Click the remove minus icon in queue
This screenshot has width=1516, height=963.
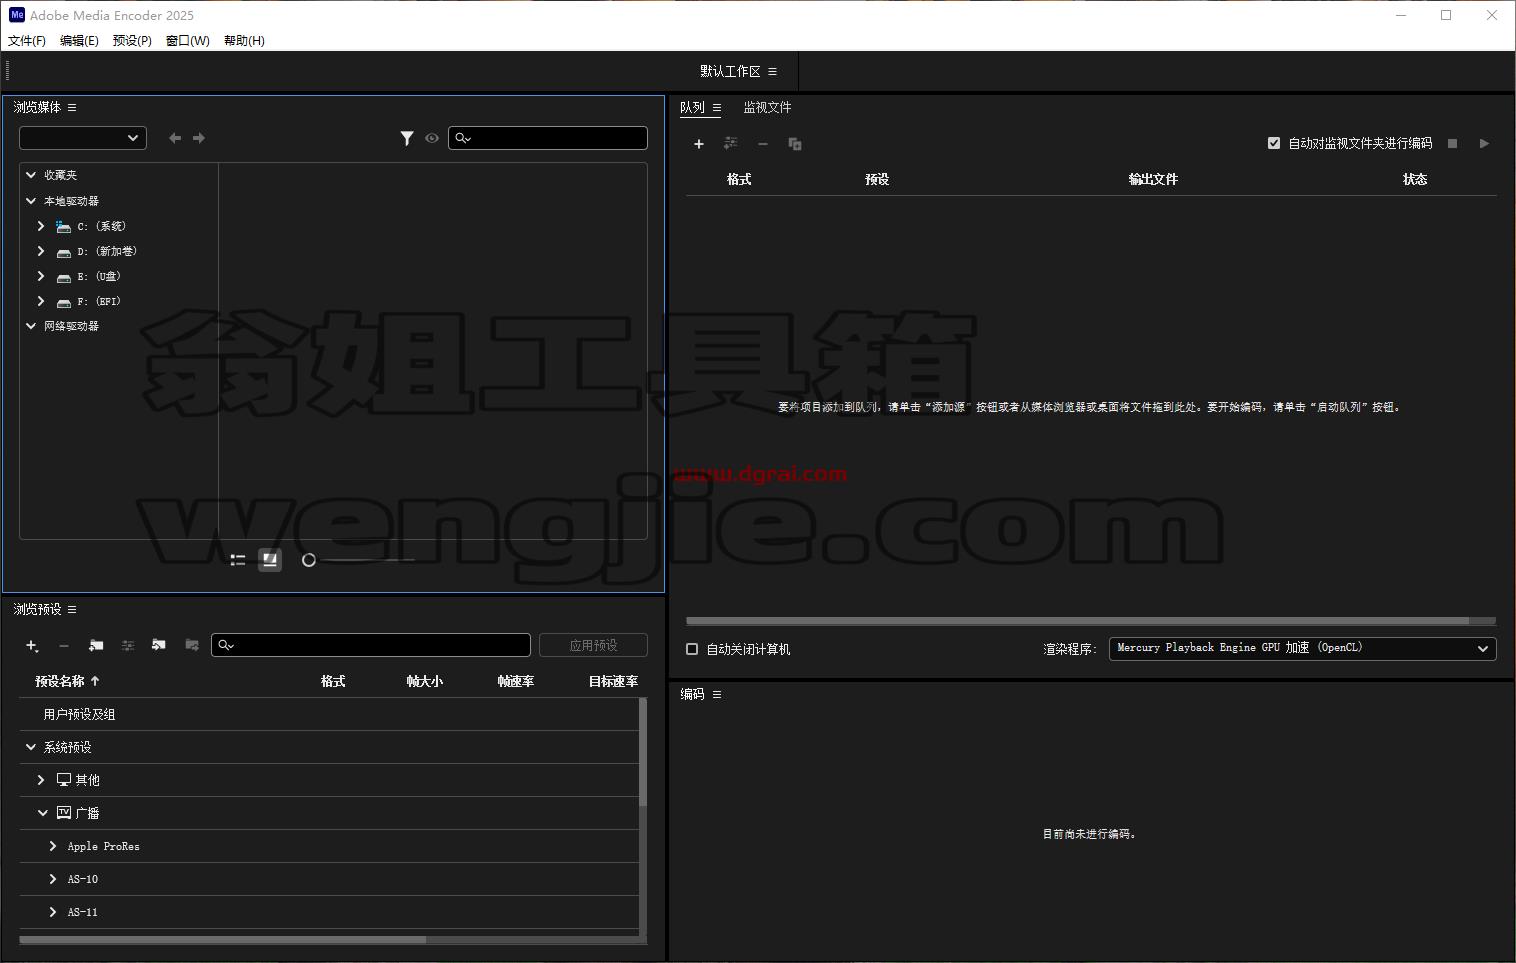pos(763,144)
